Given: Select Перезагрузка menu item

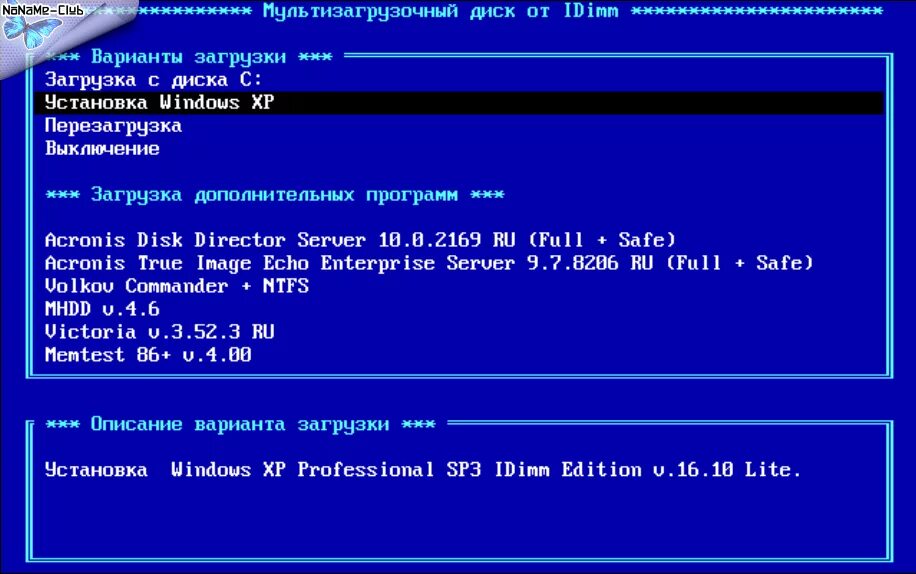Looking at the screenshot, I should pyautogui.click(x=113, y=126).
